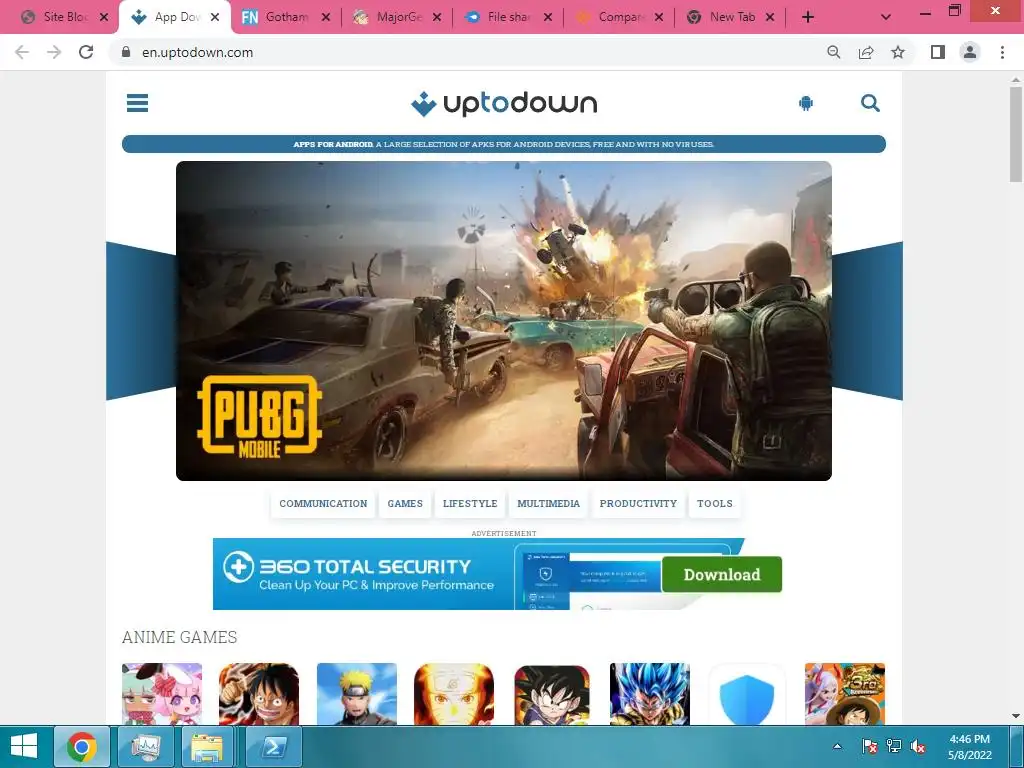
Task: Close the App Download tab
Action: click(215, 17)
